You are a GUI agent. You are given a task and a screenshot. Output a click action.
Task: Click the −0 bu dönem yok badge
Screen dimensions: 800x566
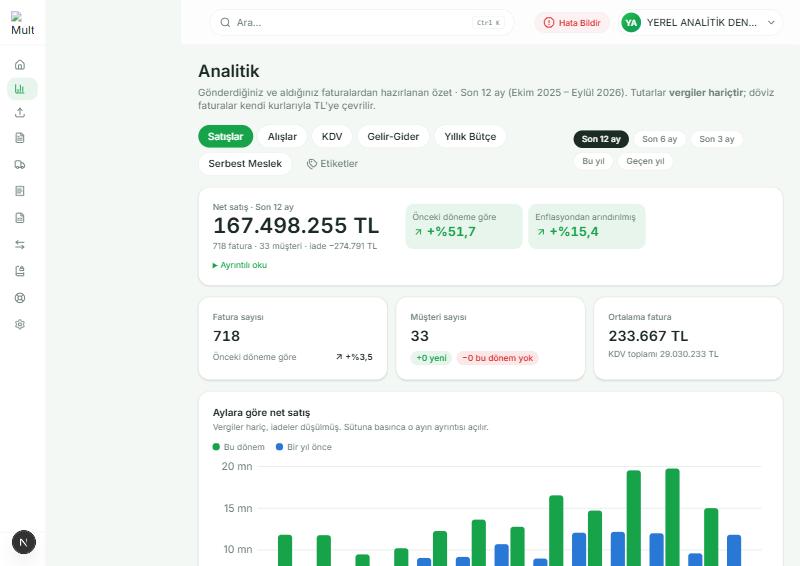(497, 358)
